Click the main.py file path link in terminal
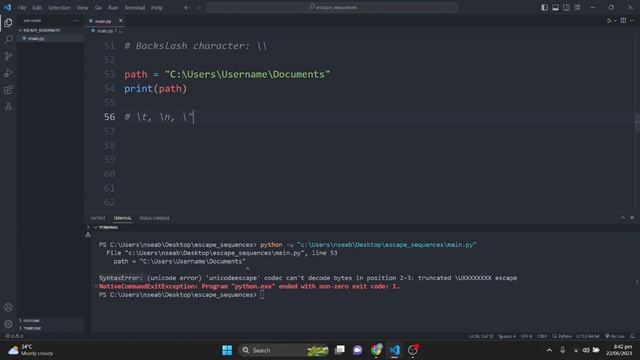The height and width of the screenshot is (360, 640). 216,253
